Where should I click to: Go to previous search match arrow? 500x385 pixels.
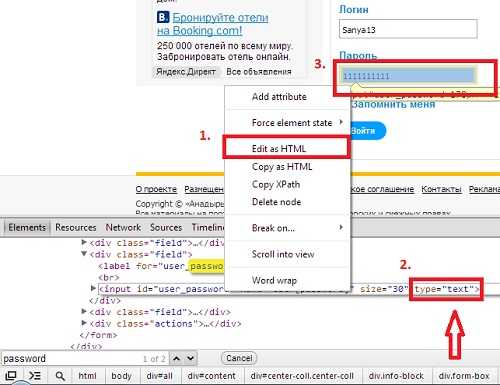[x=176, y=359]
